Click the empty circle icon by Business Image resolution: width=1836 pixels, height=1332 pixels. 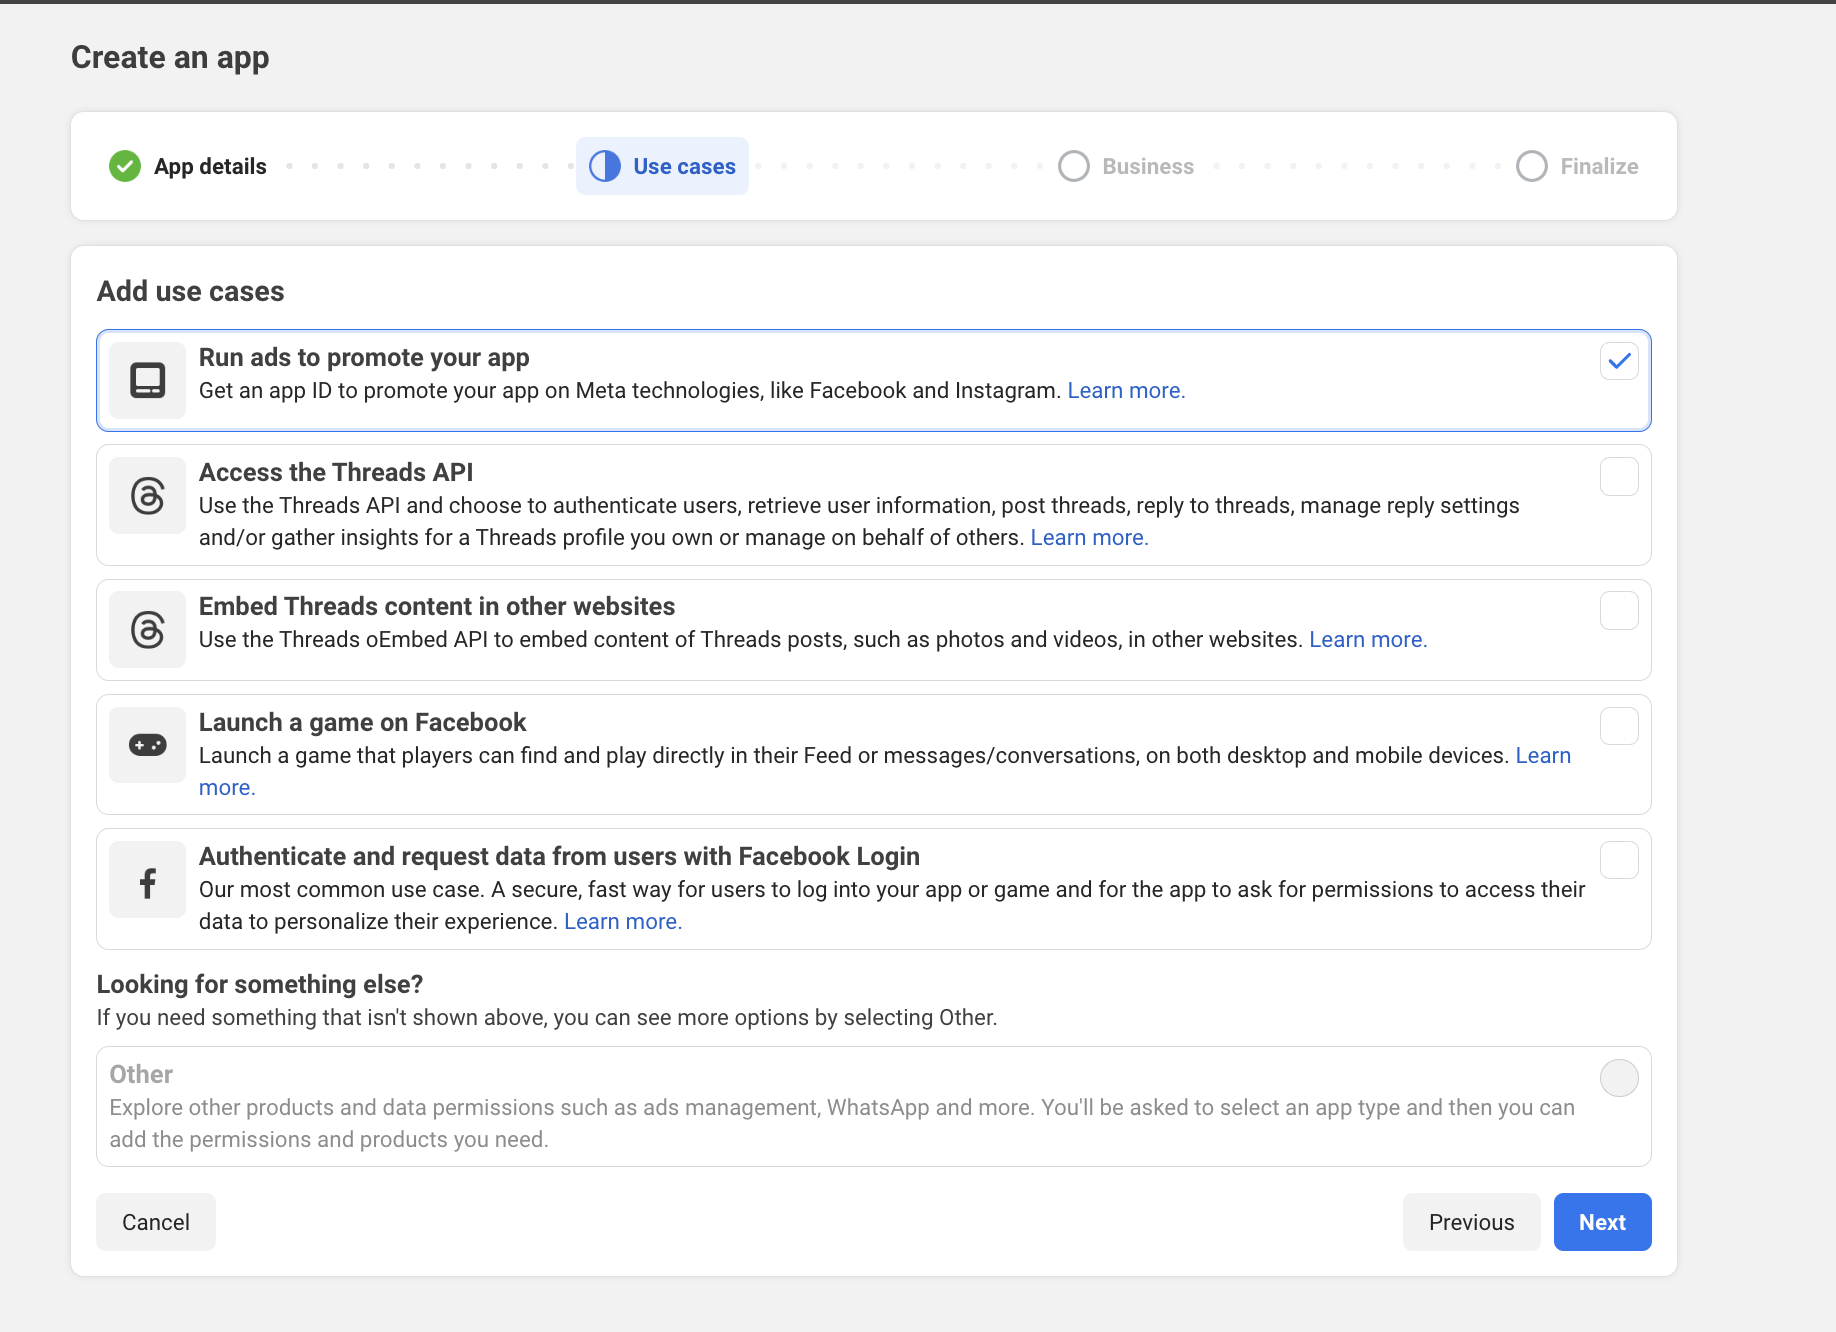1074,166
